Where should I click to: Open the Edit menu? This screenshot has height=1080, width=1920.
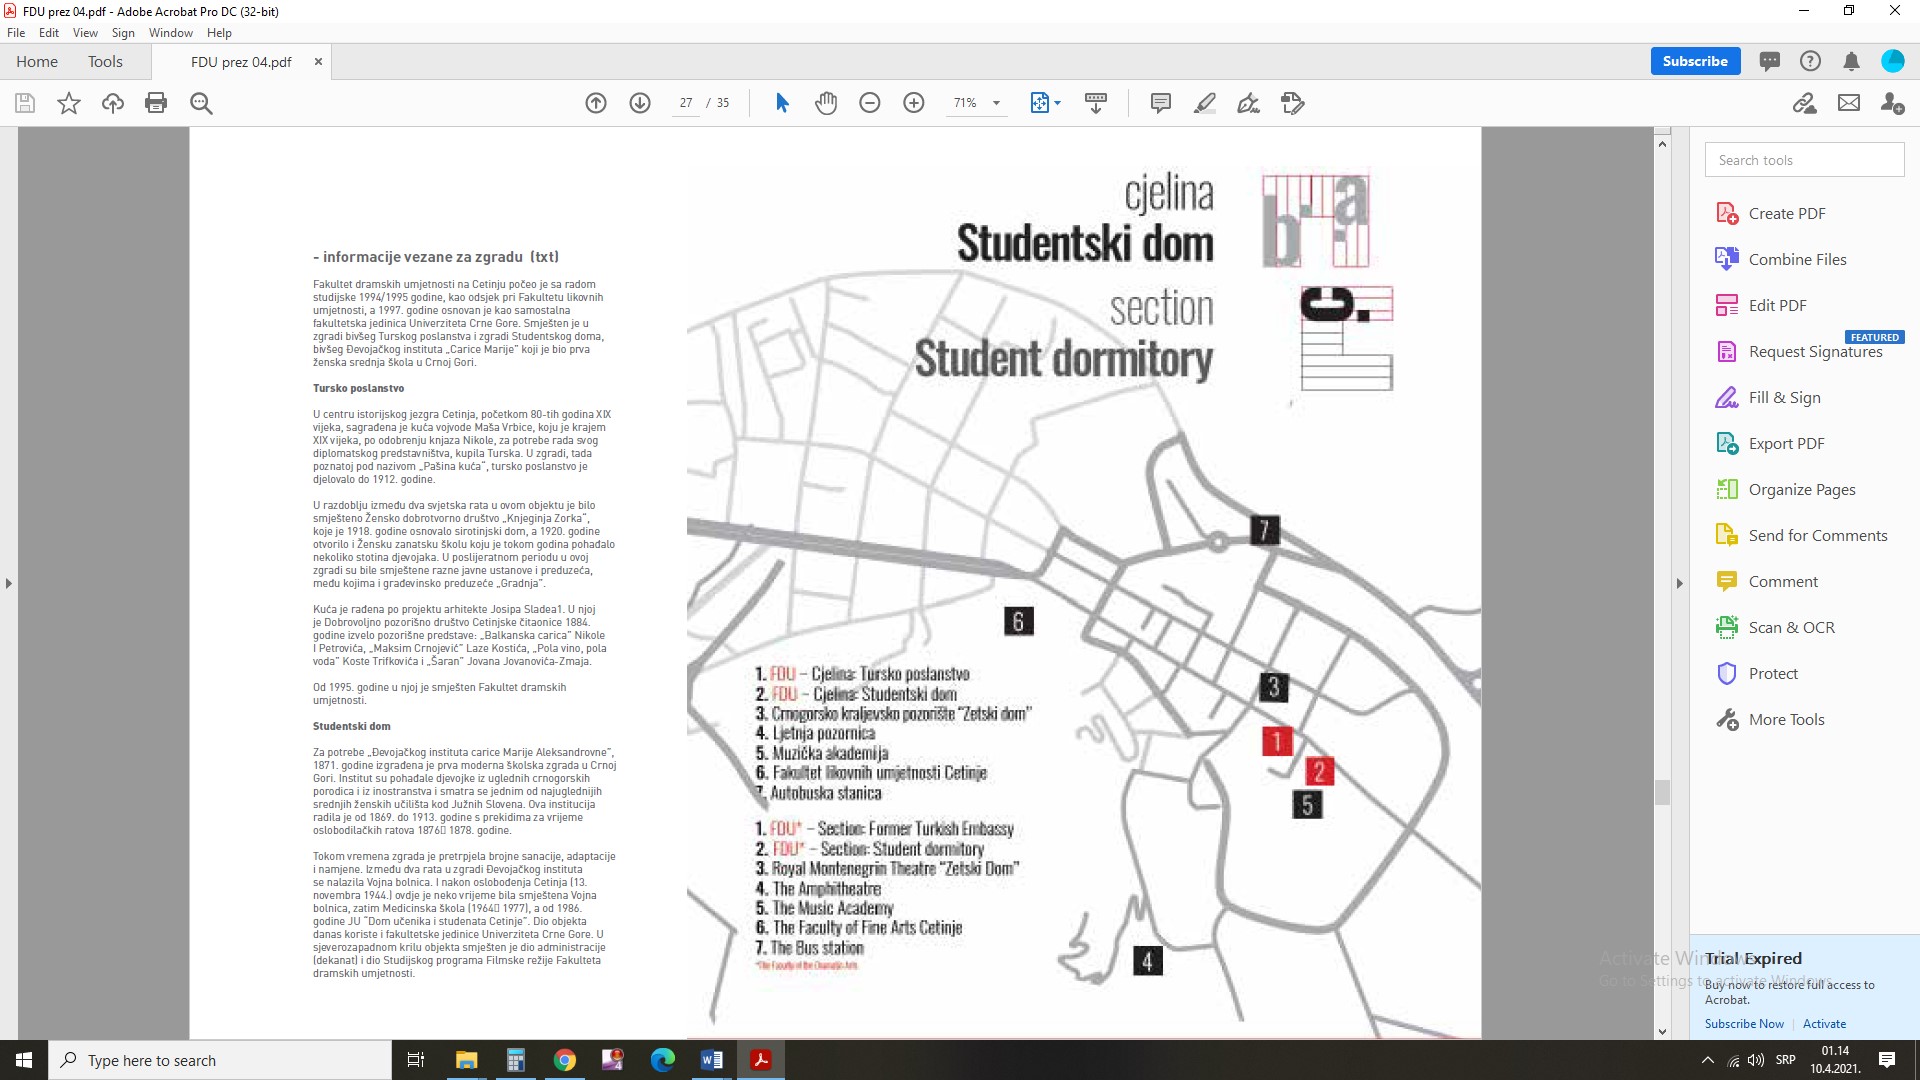49,33
